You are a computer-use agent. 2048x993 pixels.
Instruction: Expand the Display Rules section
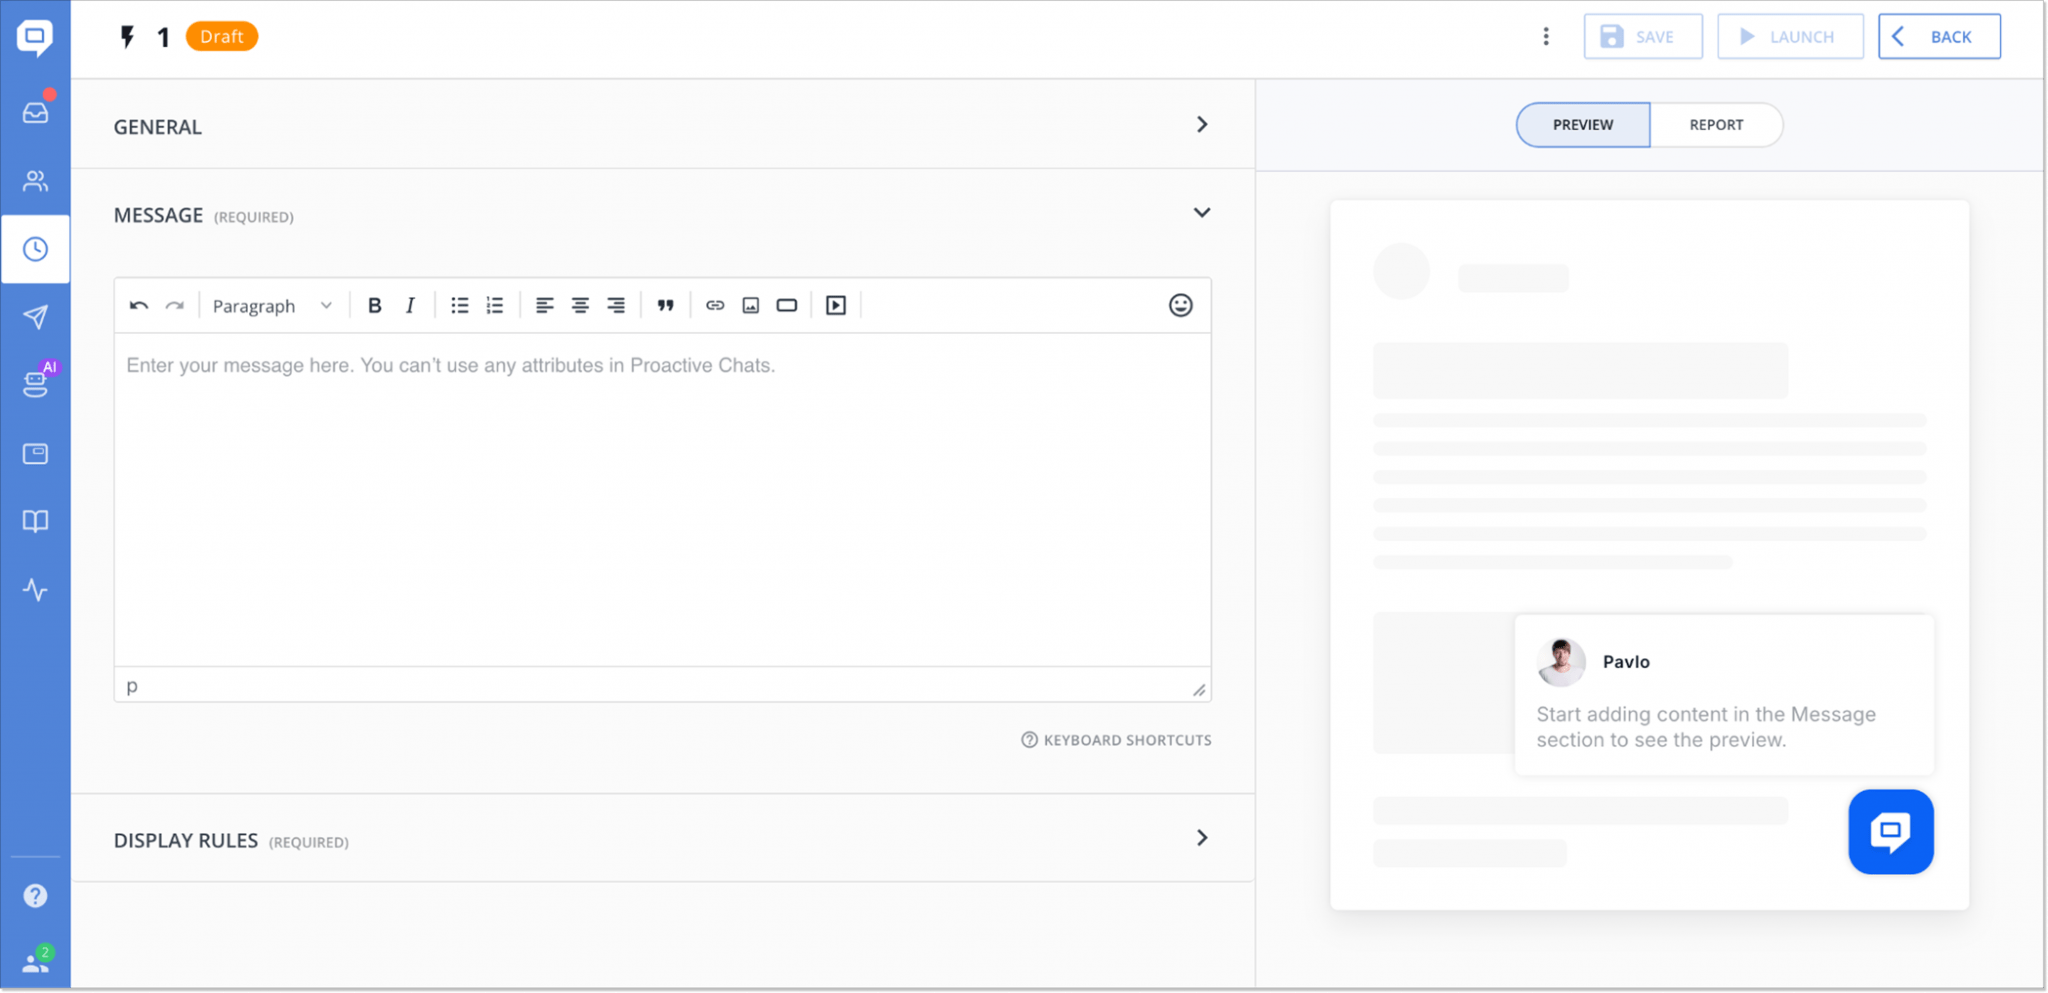click(x=1202, y=838)
